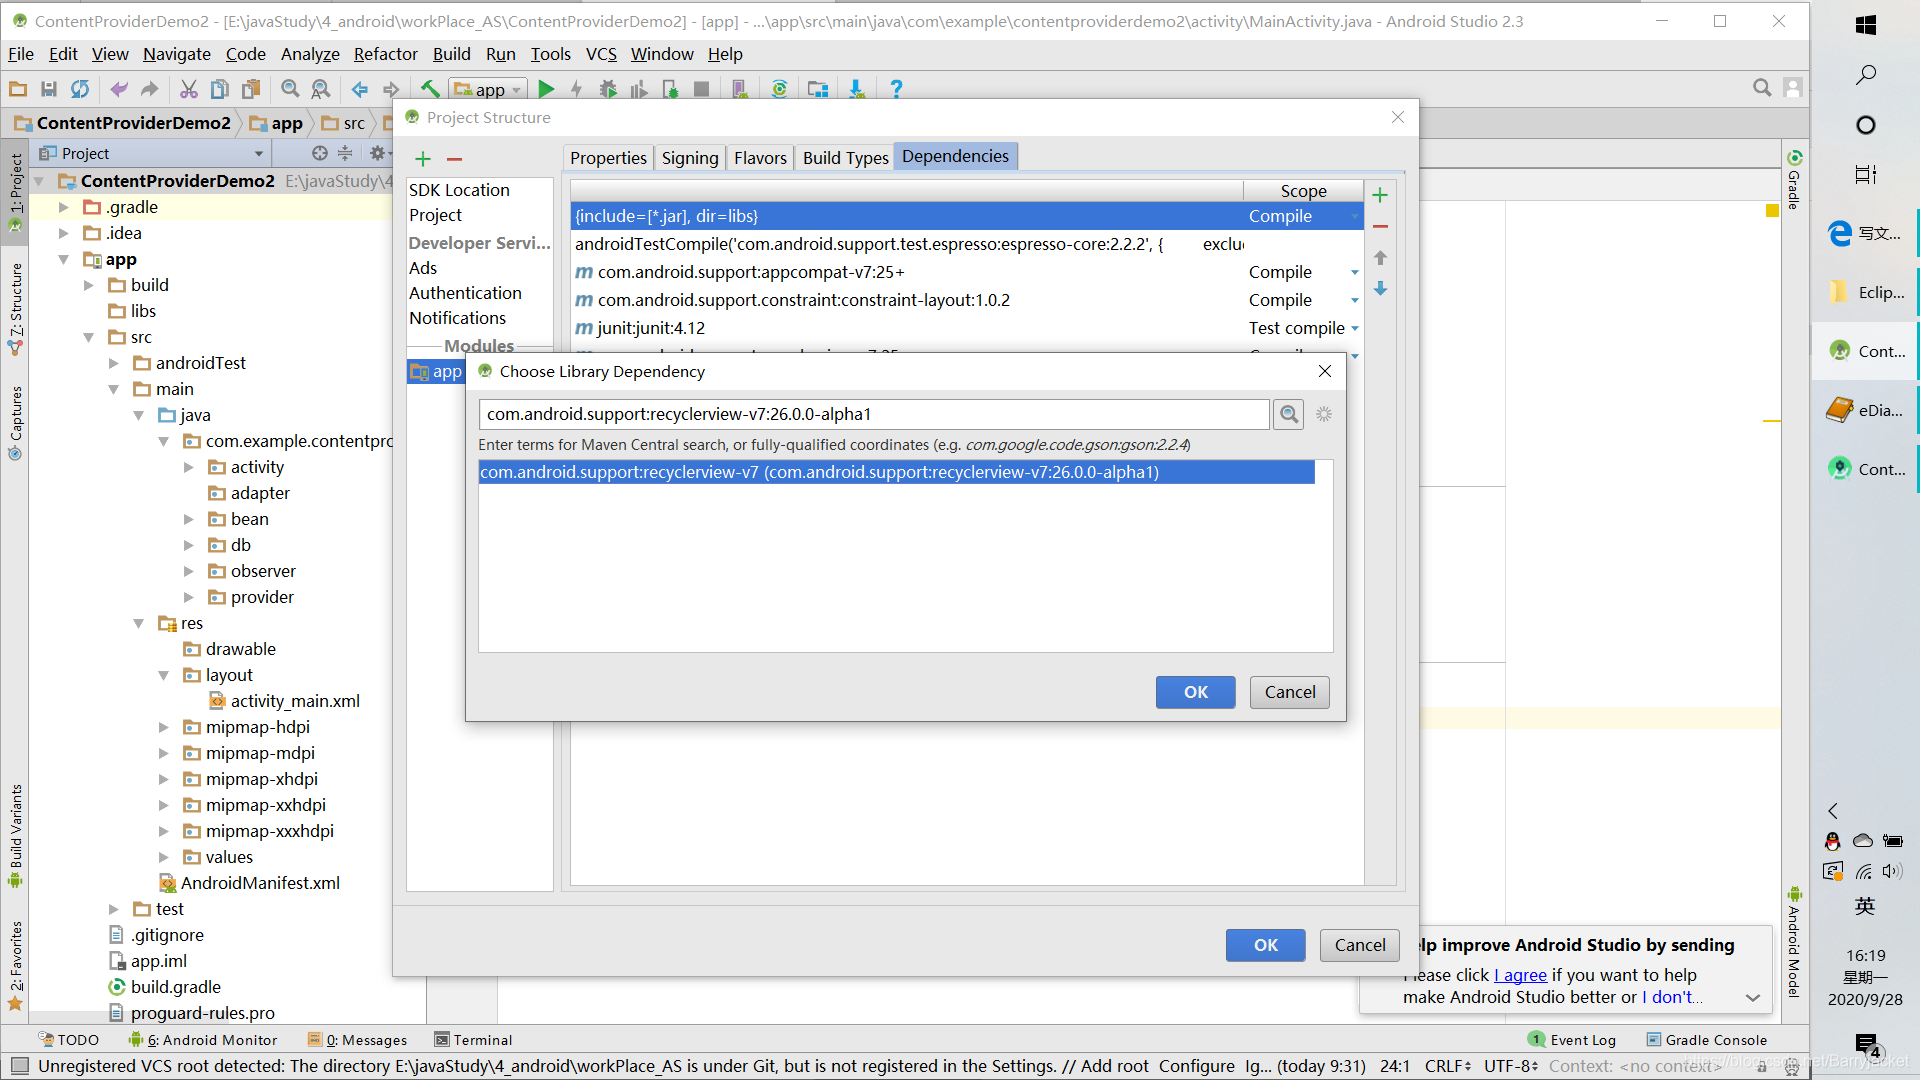
Task: Click the Copy toolbar icon
Action: pos(220,89)
